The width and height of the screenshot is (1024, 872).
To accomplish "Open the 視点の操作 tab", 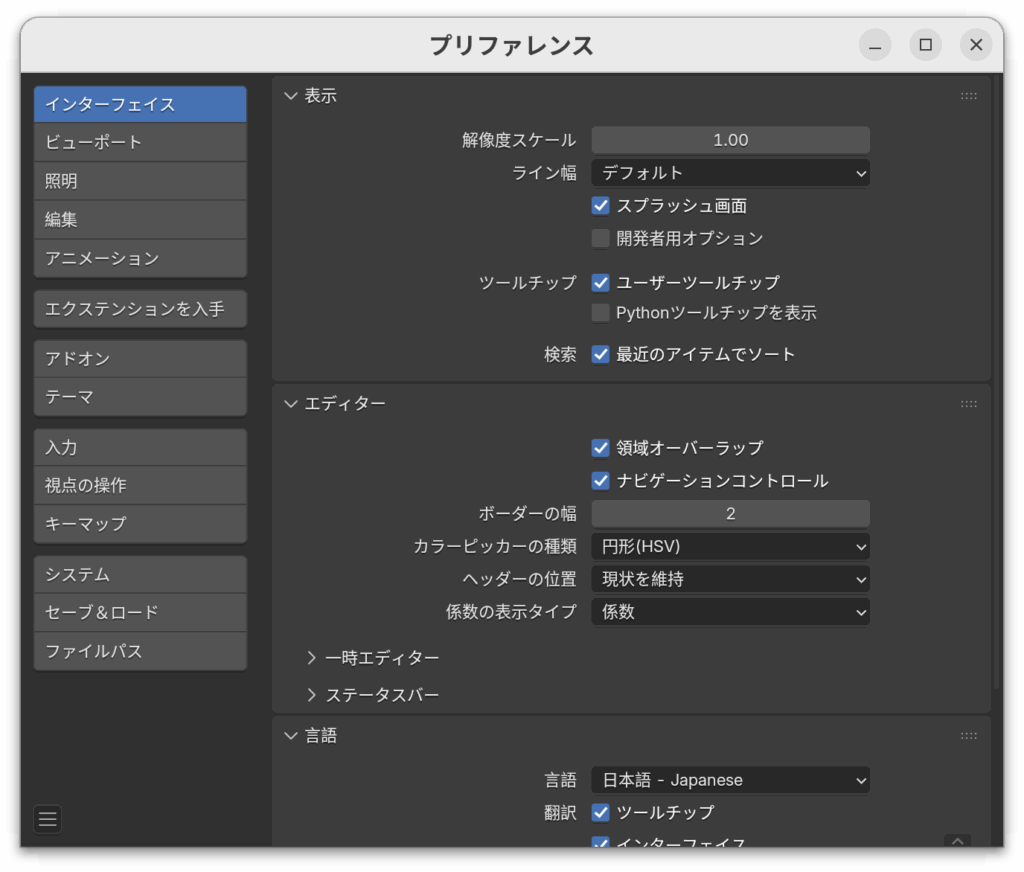I will 140,485.
